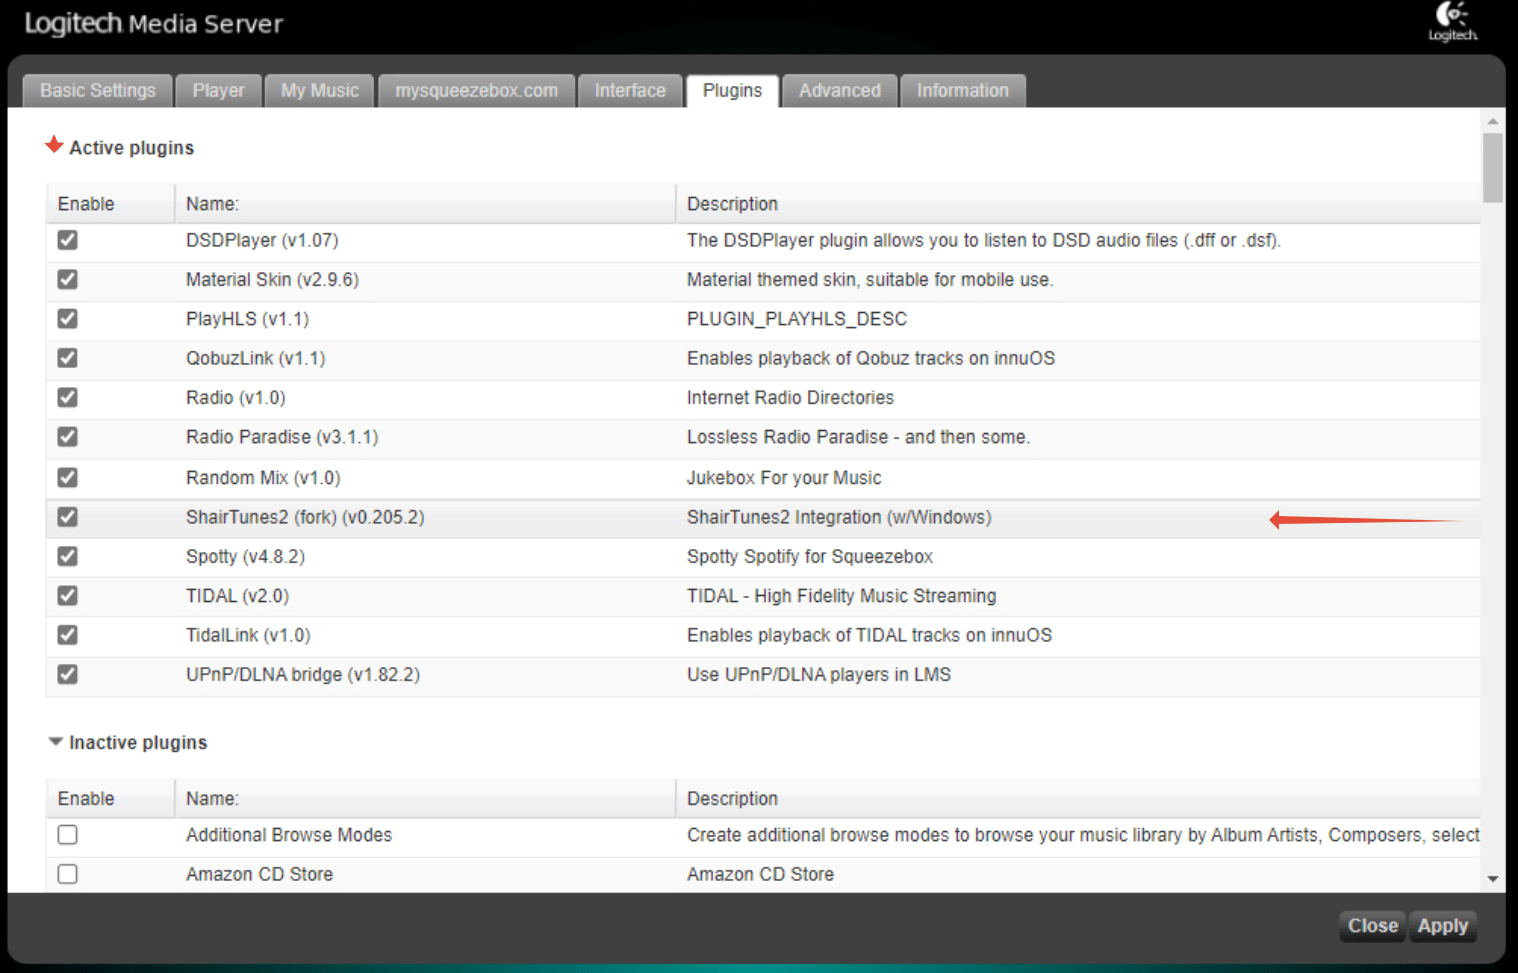Click ShairTunes2 (fork) (v0.205.2) name
This screenshot has height=973, width=1518.
tap(305, 517)
